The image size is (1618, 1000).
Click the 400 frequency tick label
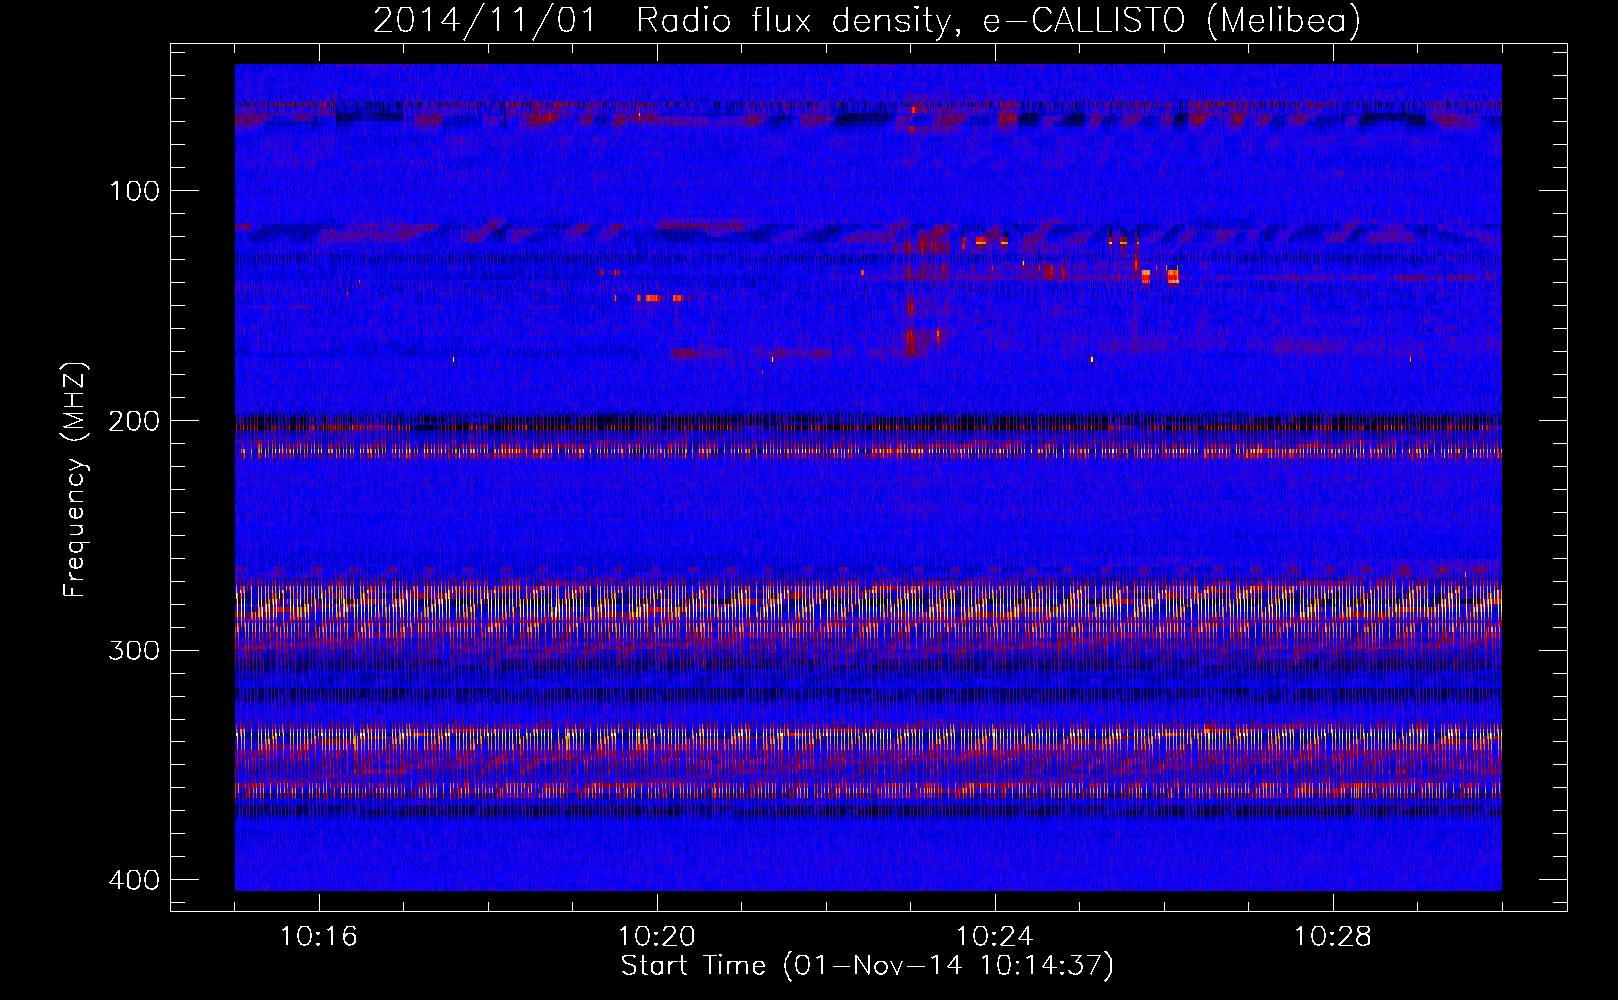click(x=134, y=880)
